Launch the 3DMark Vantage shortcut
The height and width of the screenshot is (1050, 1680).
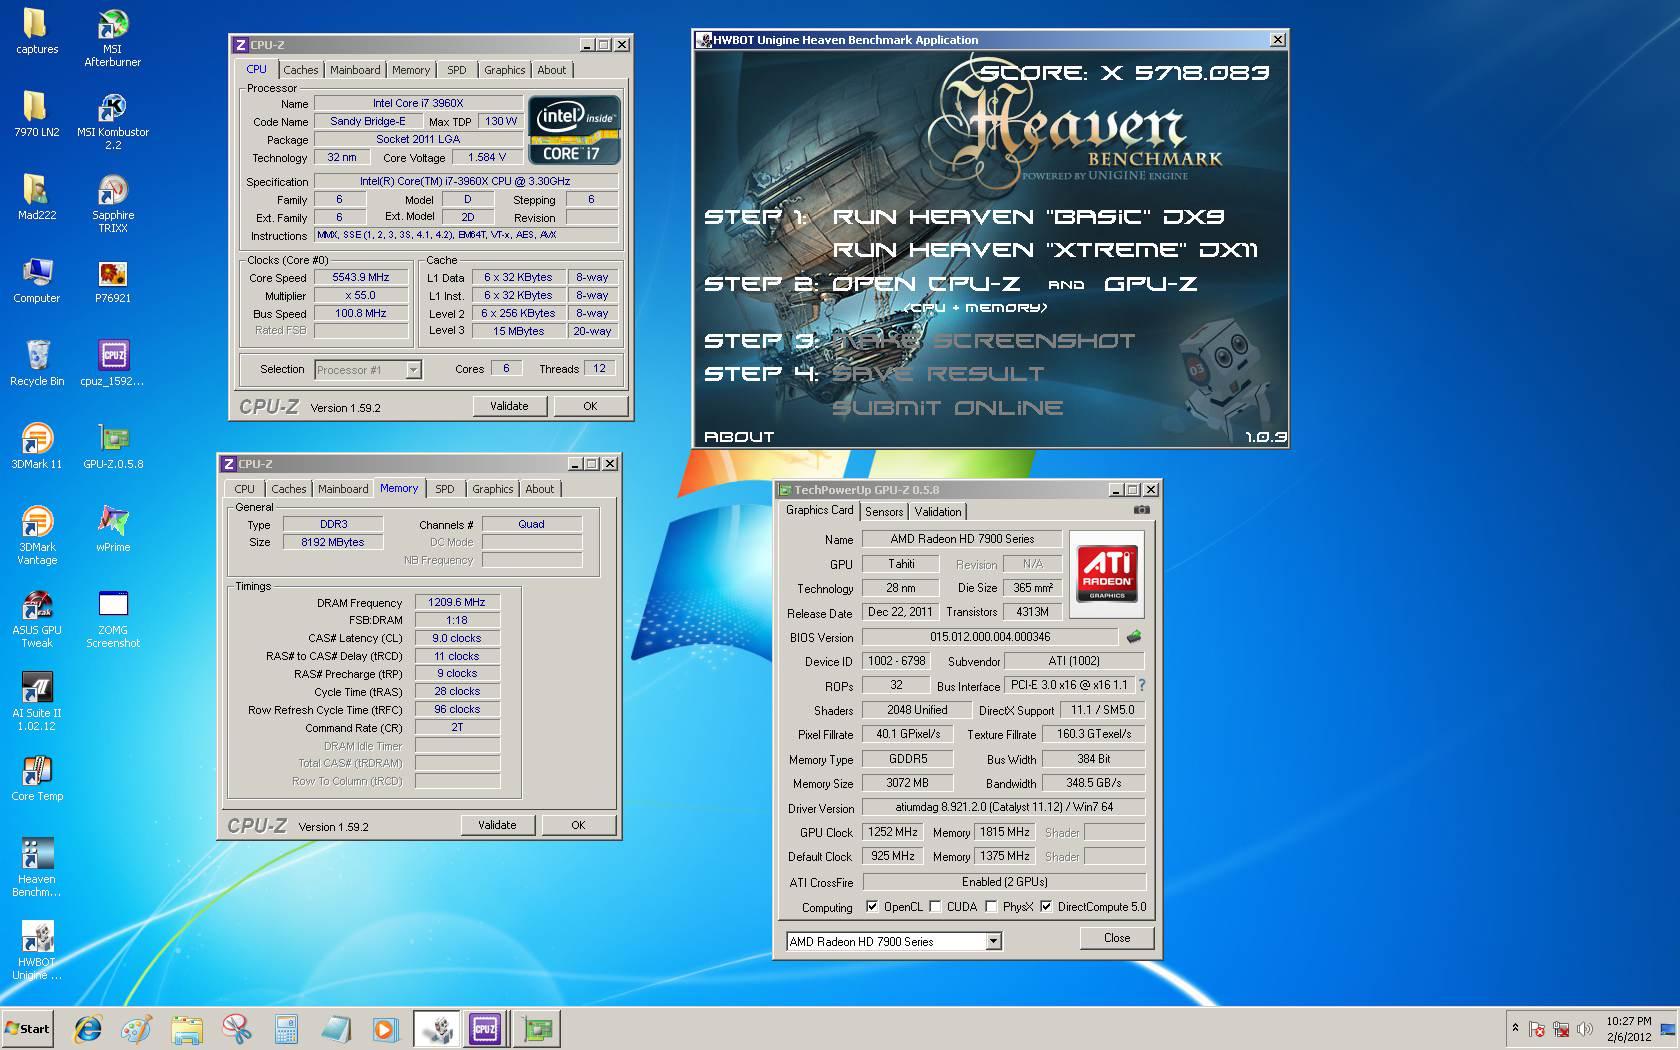(x=36, y=535)
